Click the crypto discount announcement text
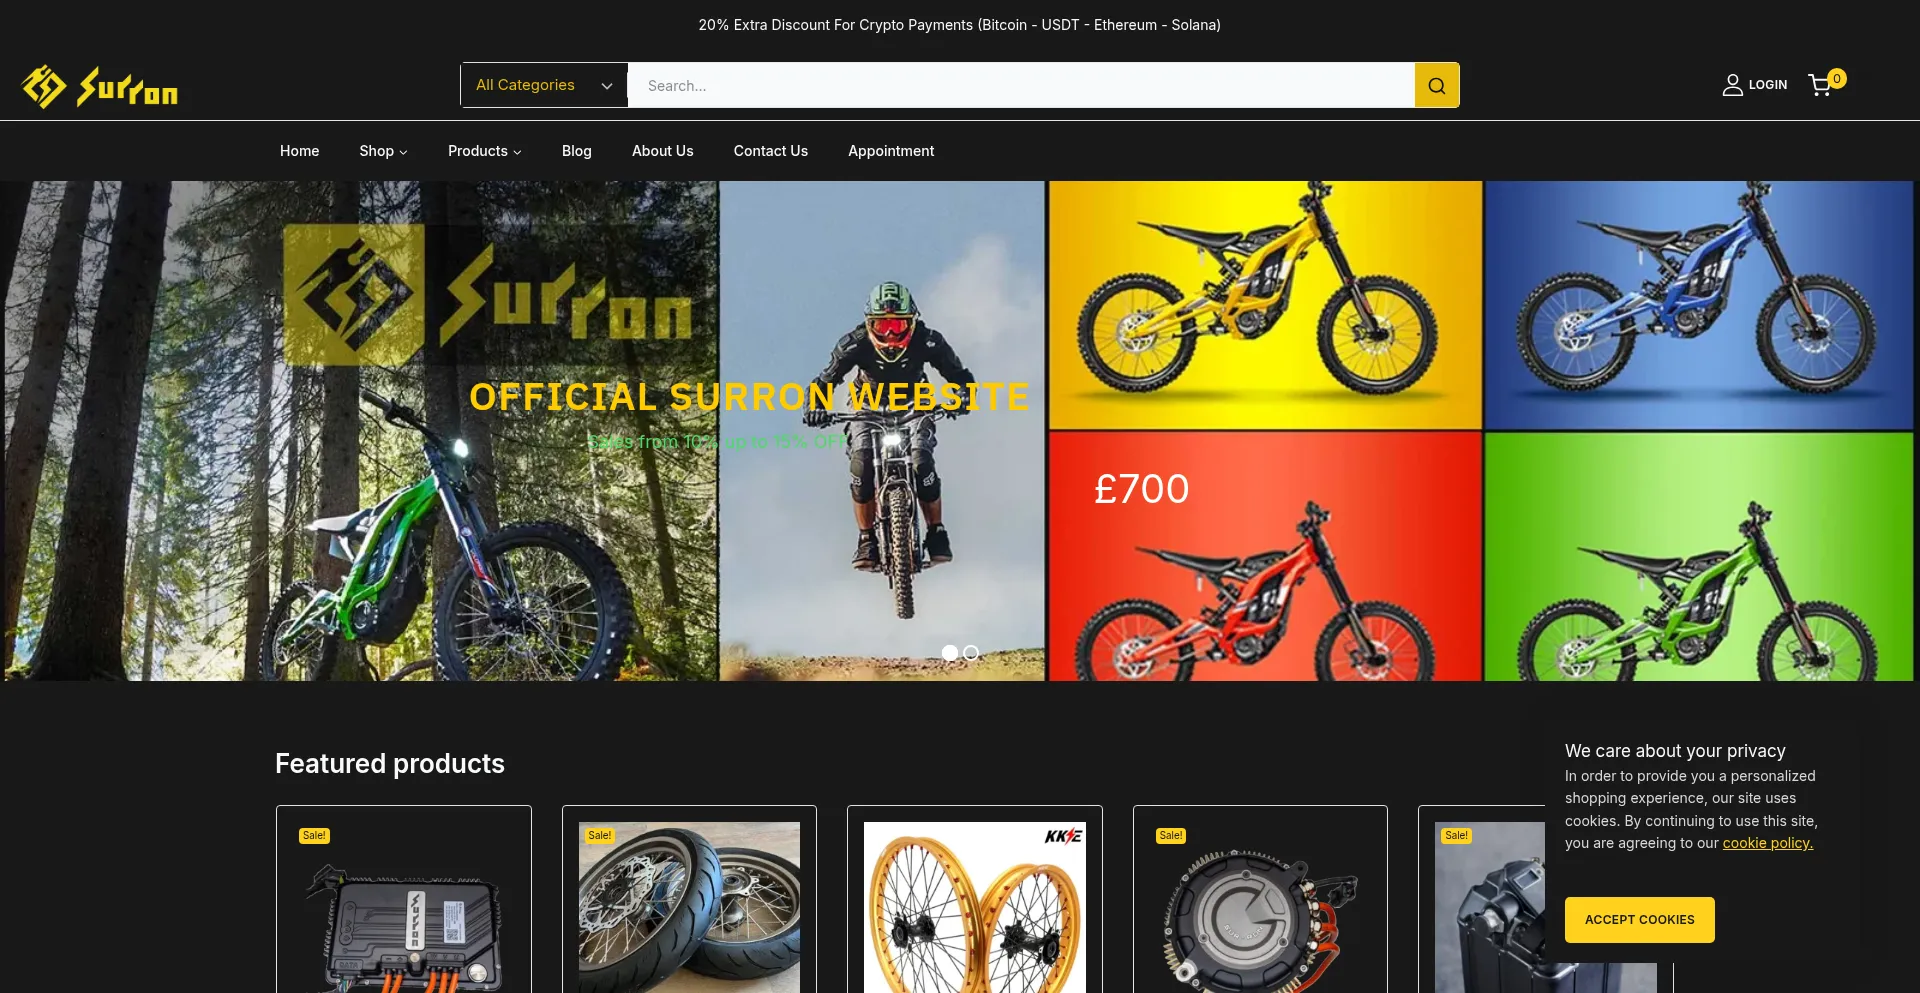This screenshot has height=993, width=1920. point(960,25)
